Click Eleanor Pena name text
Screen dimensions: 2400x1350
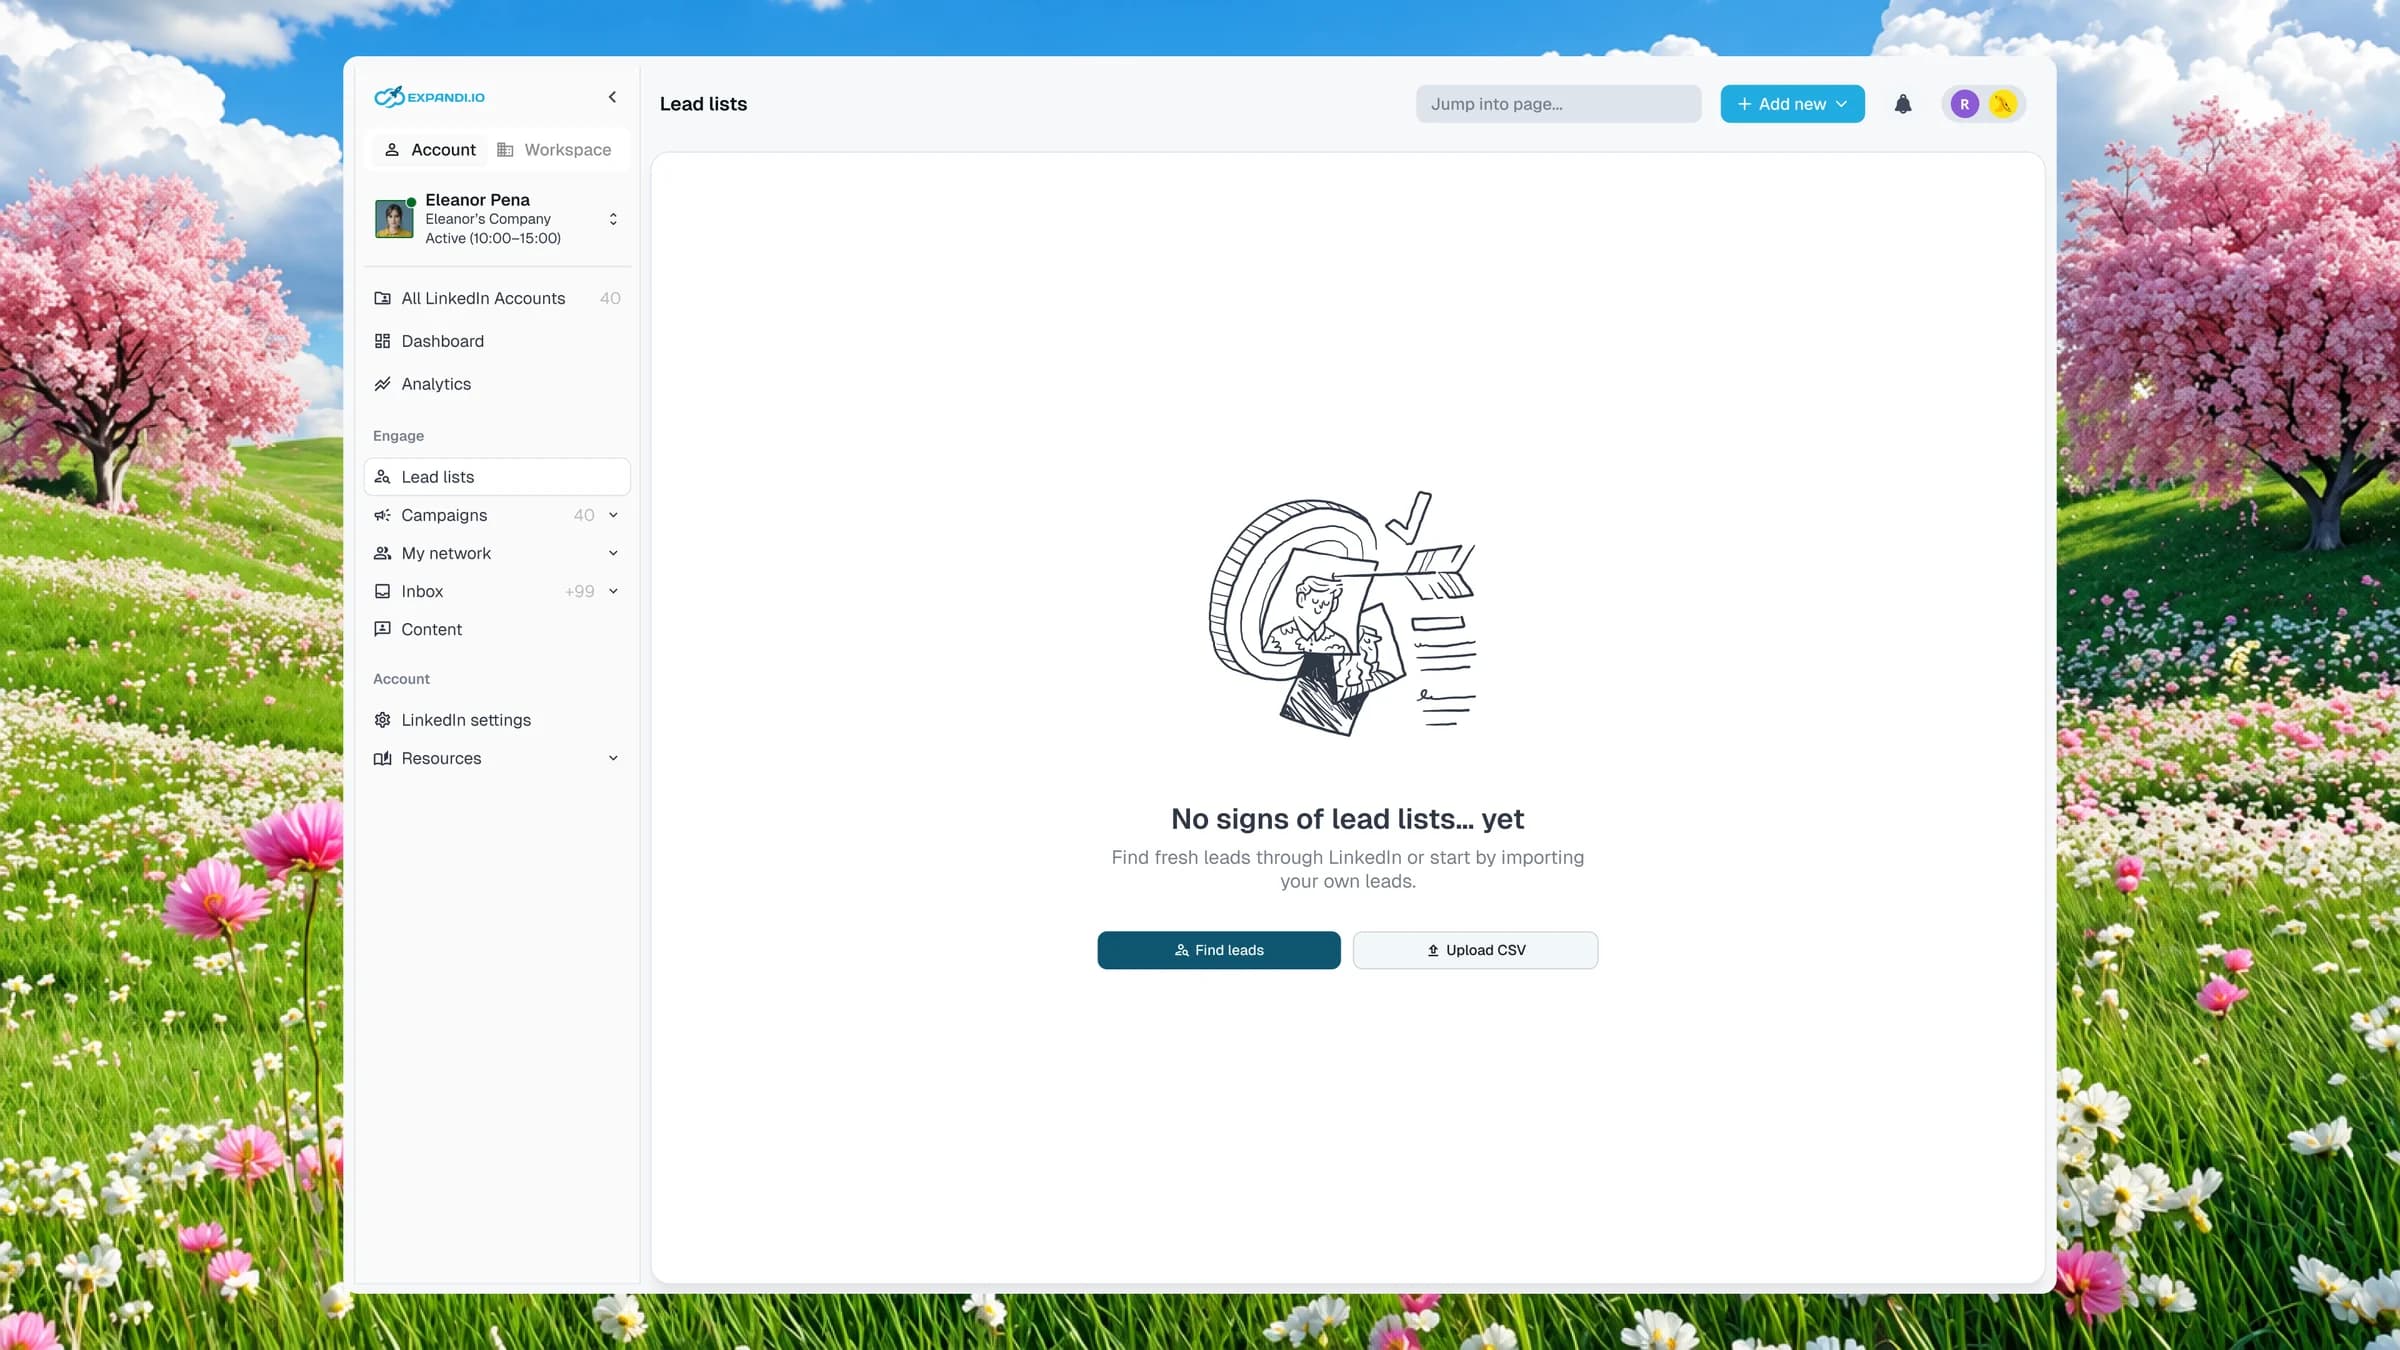(477, 200)
